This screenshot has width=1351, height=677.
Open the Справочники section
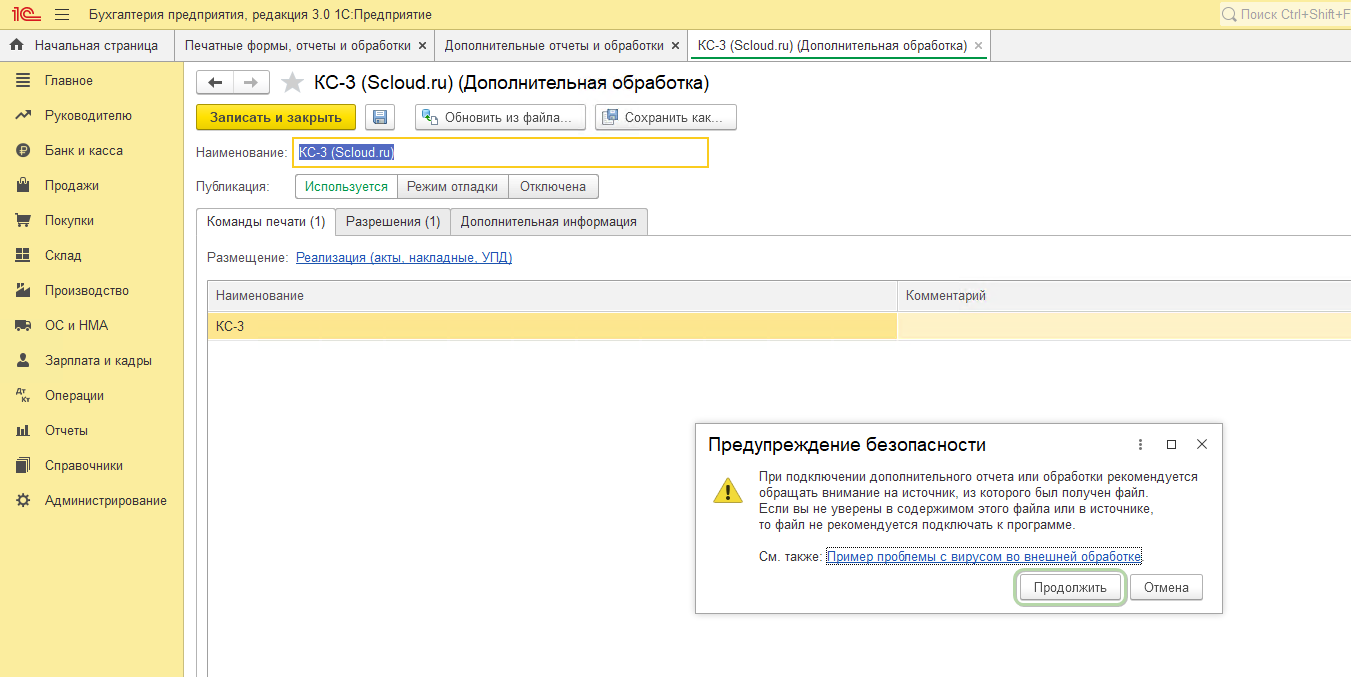tap(84, 465)
